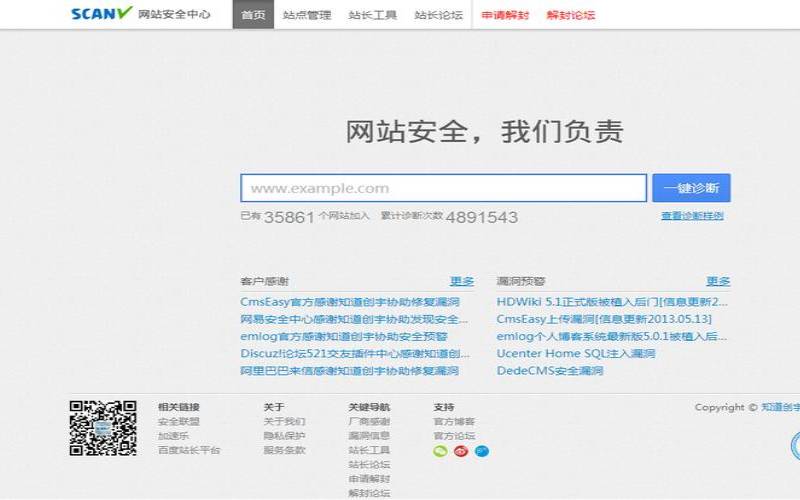
Task: Open DedeCMS安全漏洞 link
Action: pos(549,371)
